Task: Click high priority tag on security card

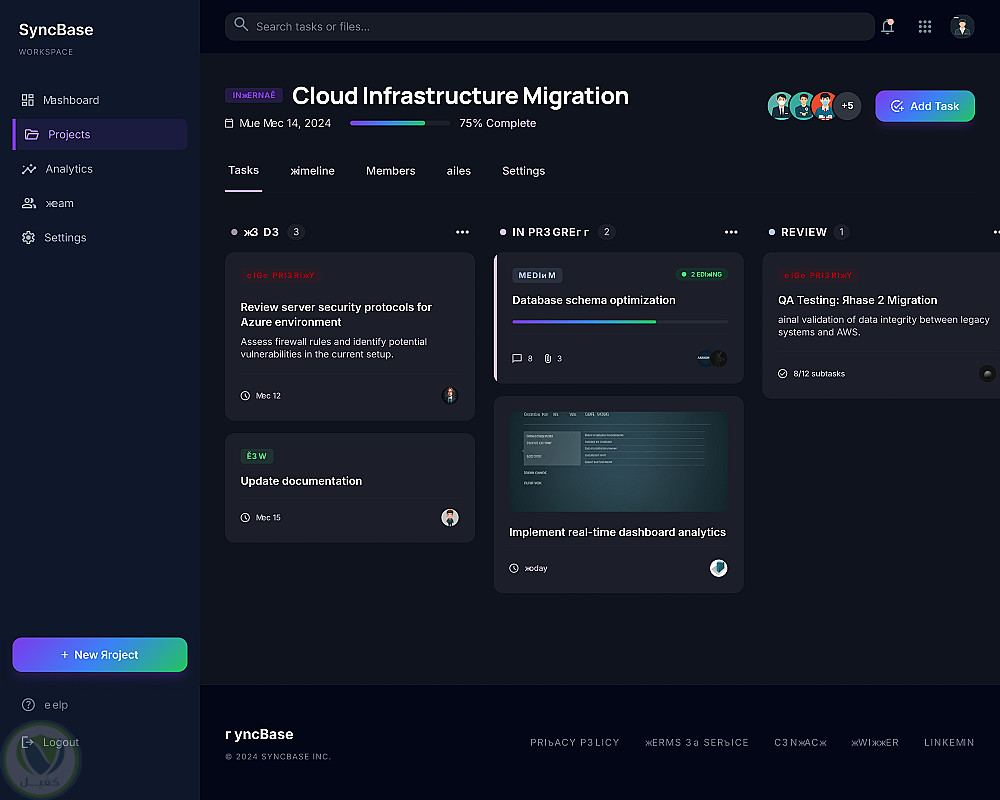Action: 281,276
